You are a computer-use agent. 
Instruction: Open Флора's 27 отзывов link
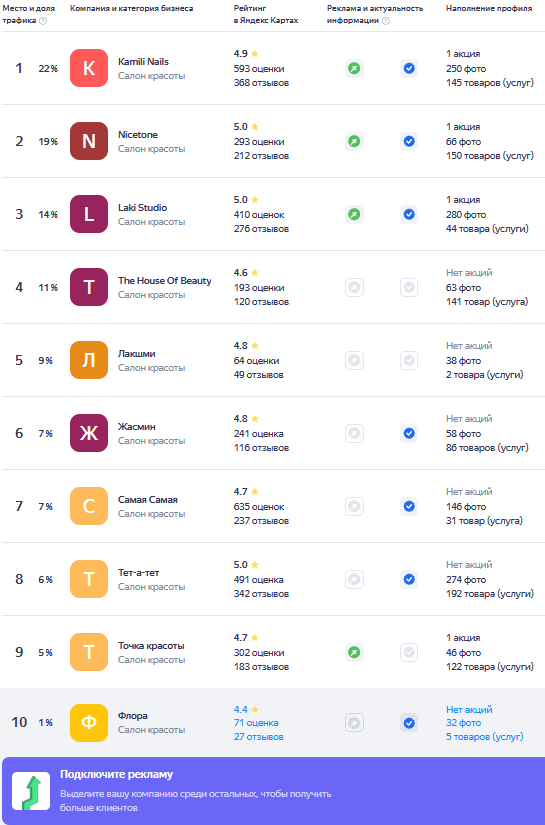[x=259, y=737]
